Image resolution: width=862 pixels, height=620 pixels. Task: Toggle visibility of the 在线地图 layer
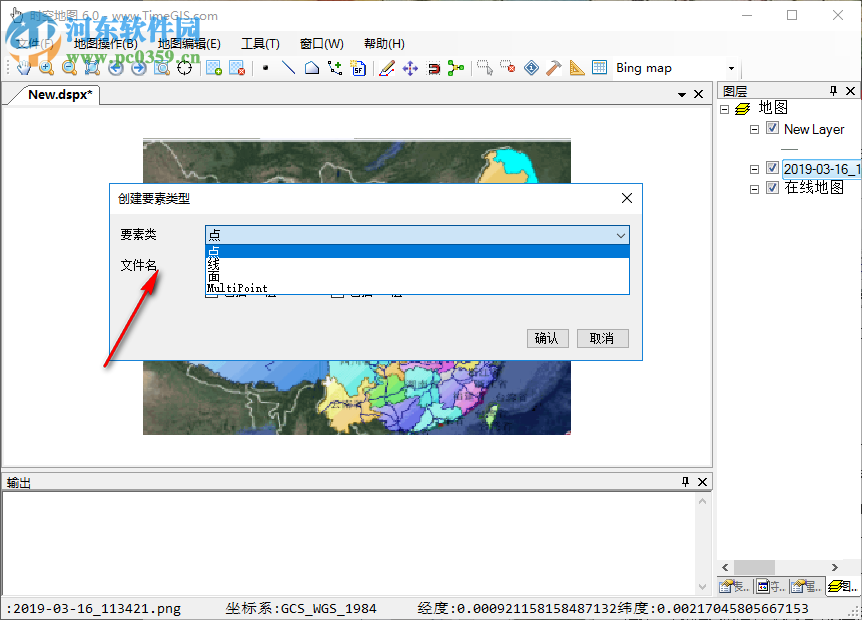point(772,188)
